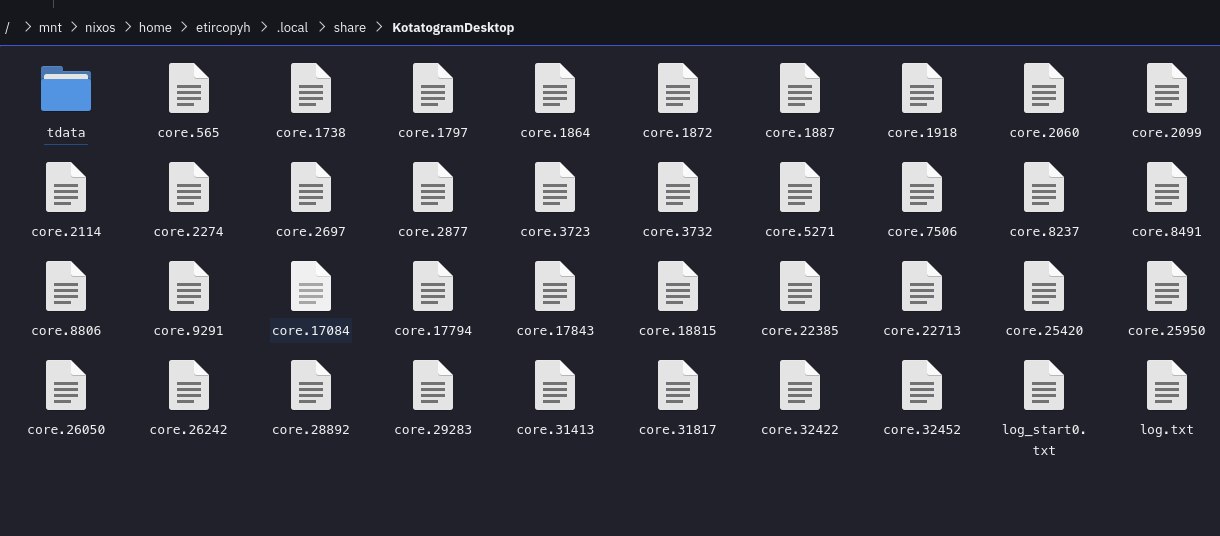Select the core.1887 file icon
The width and height of the screenshot is (1220, 536).
click(800, 88)
